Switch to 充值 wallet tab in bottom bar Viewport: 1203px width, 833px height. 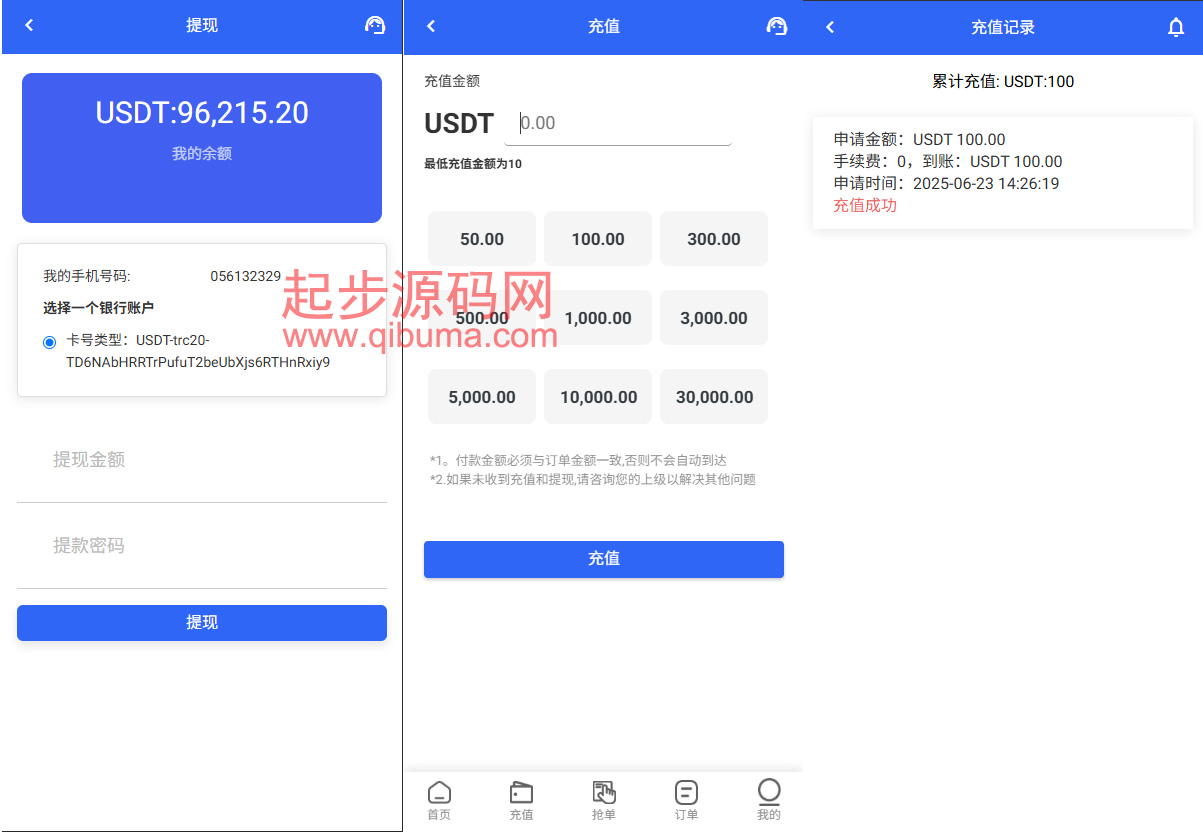coord(521,800)
